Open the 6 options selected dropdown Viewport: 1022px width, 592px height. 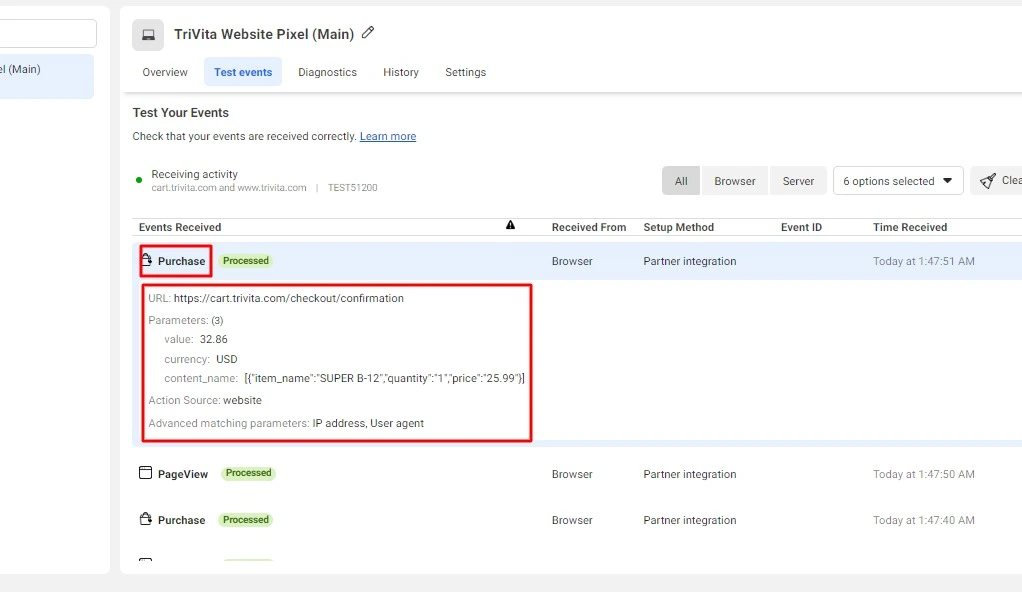898,181
